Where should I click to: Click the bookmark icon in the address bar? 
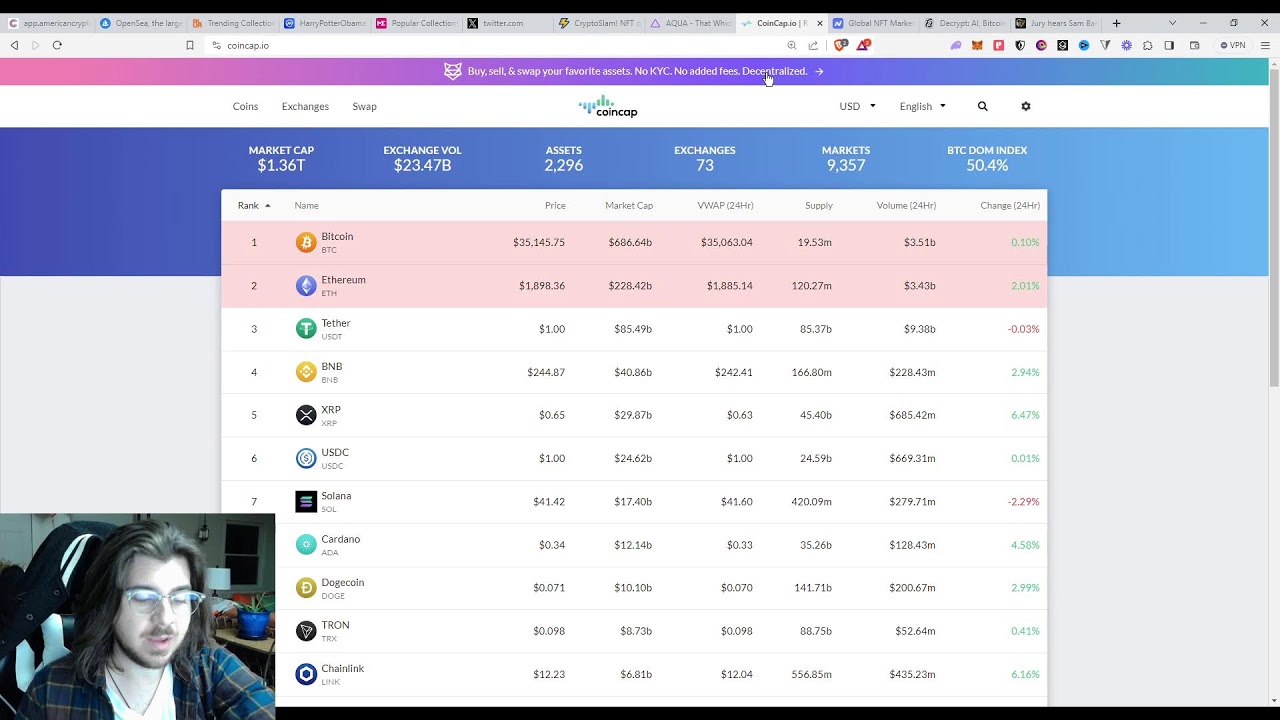190,45
